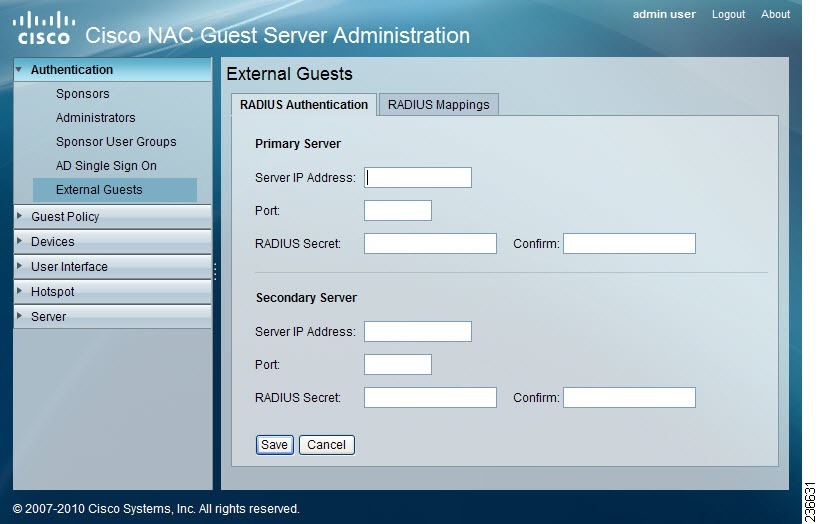Open Sponsors in the sidebar
This screenshot has width=818, height=524.
82,94
